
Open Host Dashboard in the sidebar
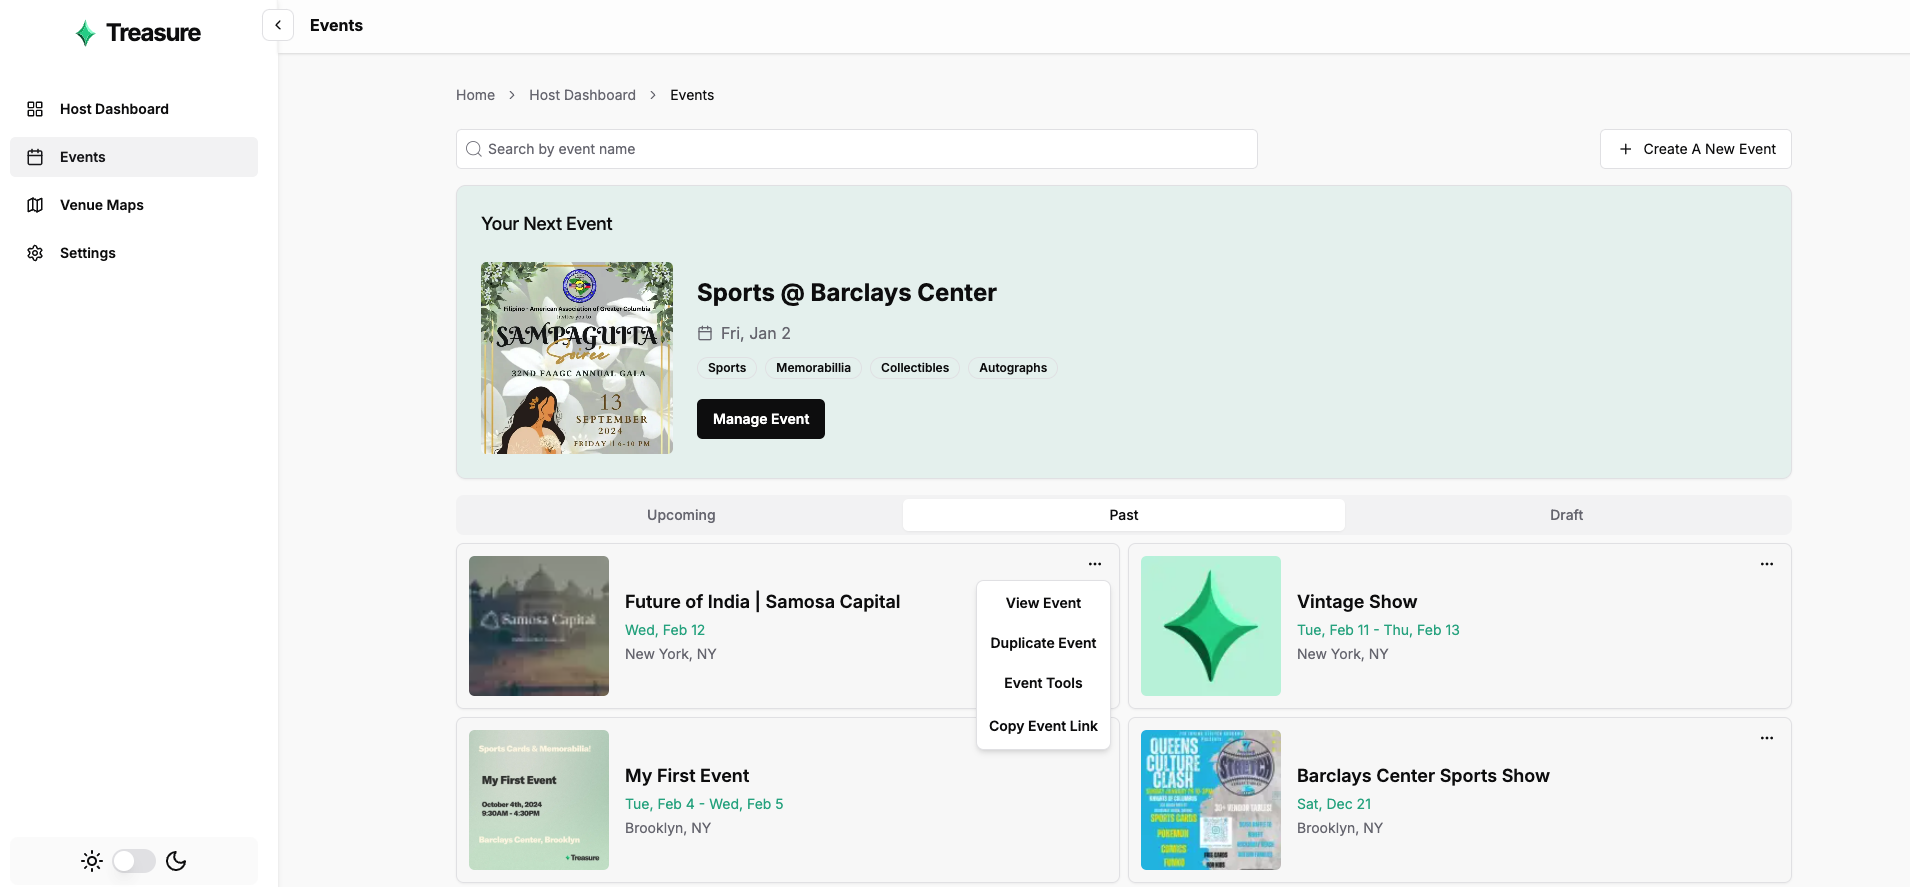click(x=134, y=109)
